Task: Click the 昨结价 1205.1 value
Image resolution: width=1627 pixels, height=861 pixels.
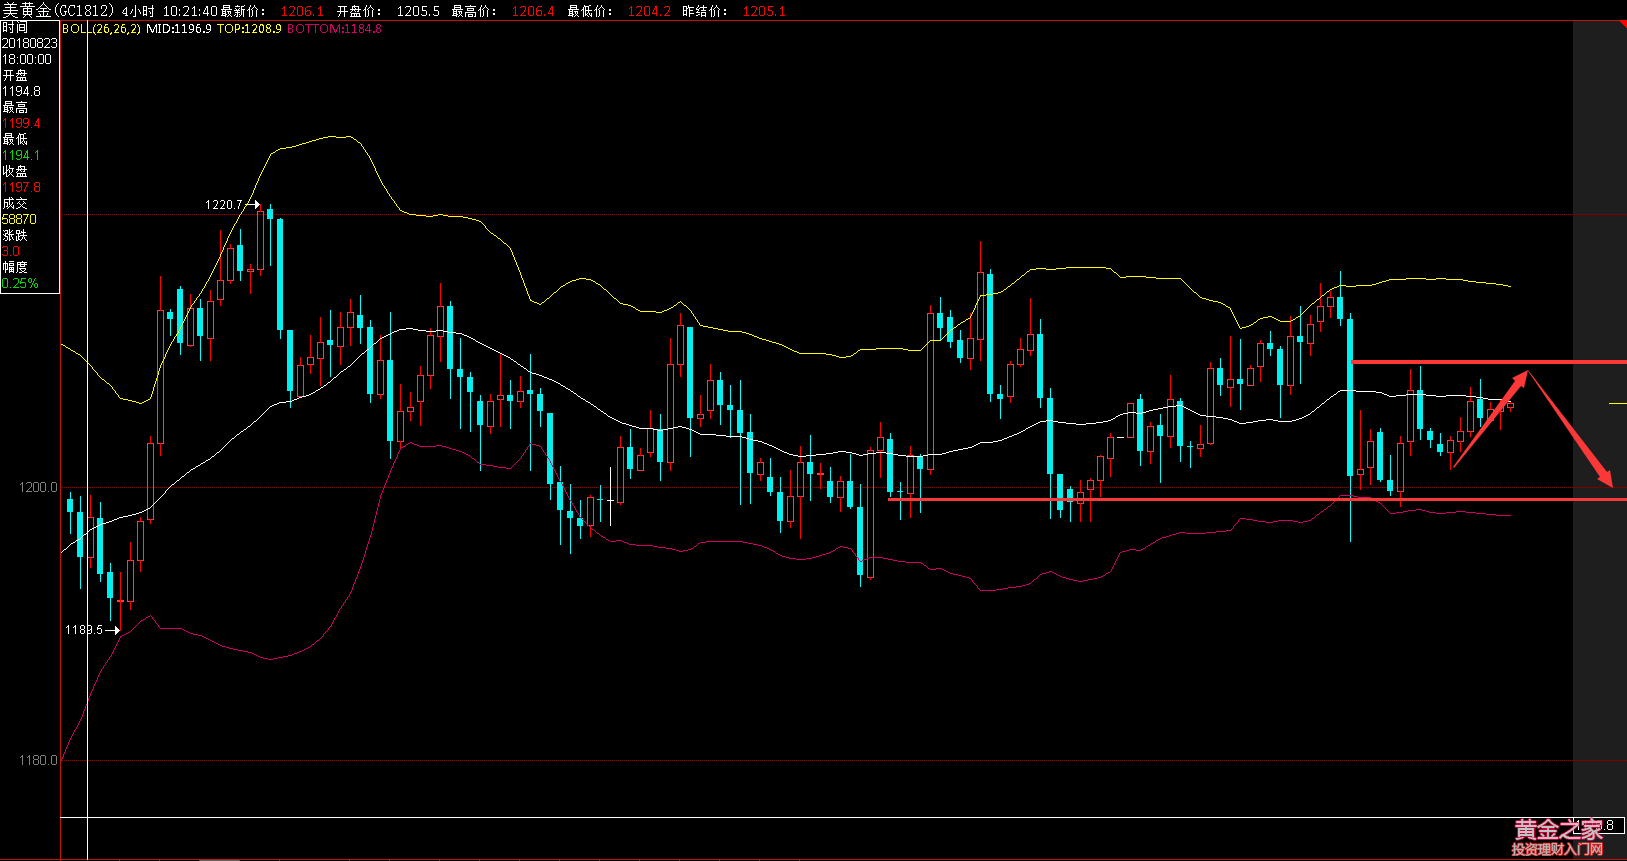Action: click(x=764, y=11)
